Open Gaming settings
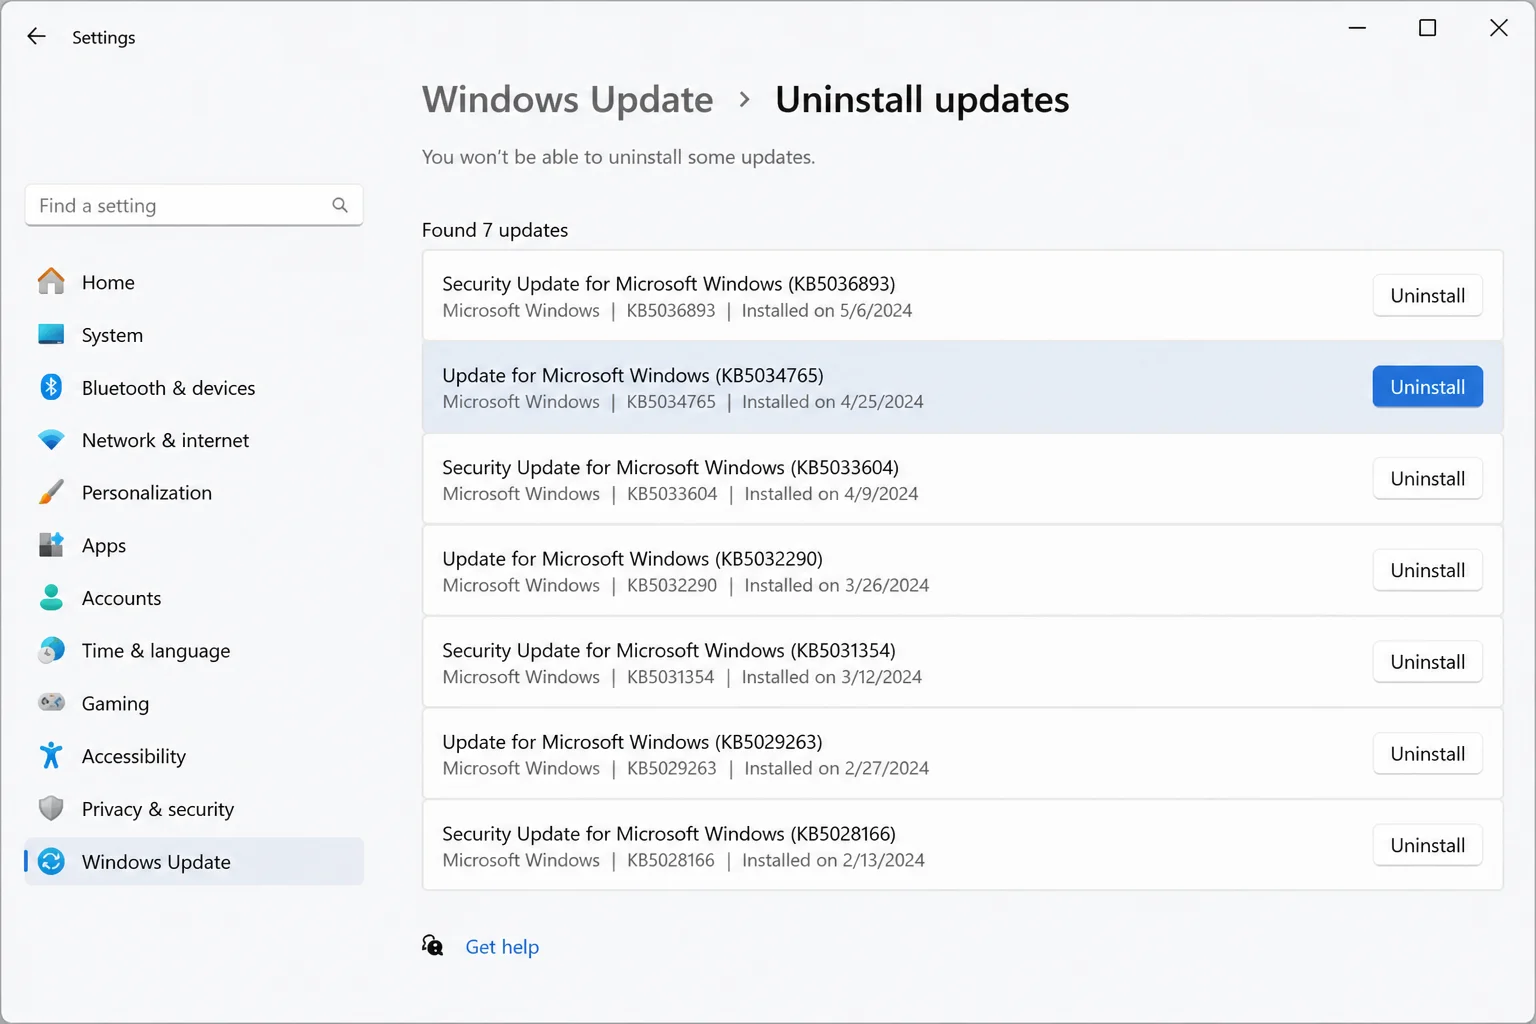1536x1024 pixels. tap(194, 703)
